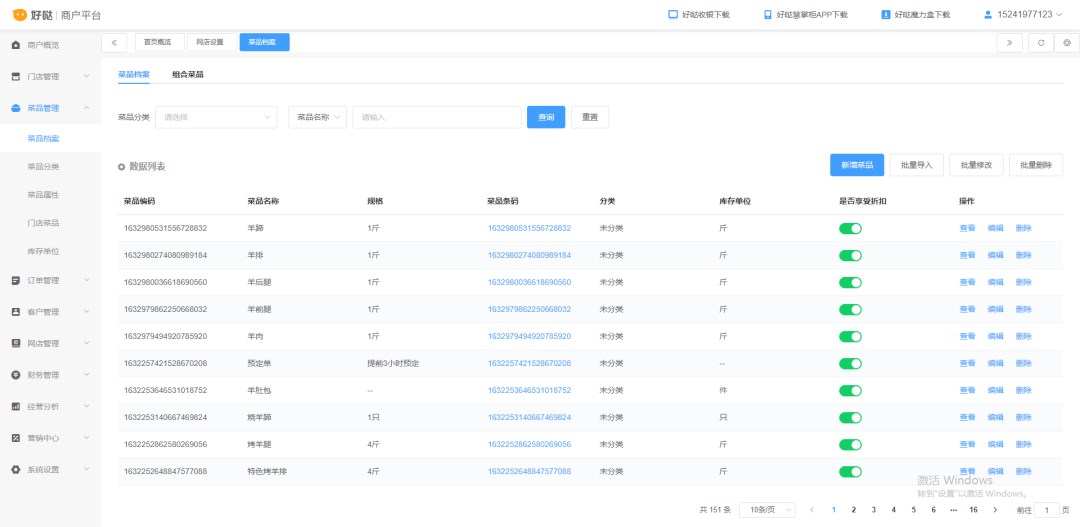Click the close-tabs icon next to refresh
The image size is (1080, 527).
click(x=1067, y=43)
